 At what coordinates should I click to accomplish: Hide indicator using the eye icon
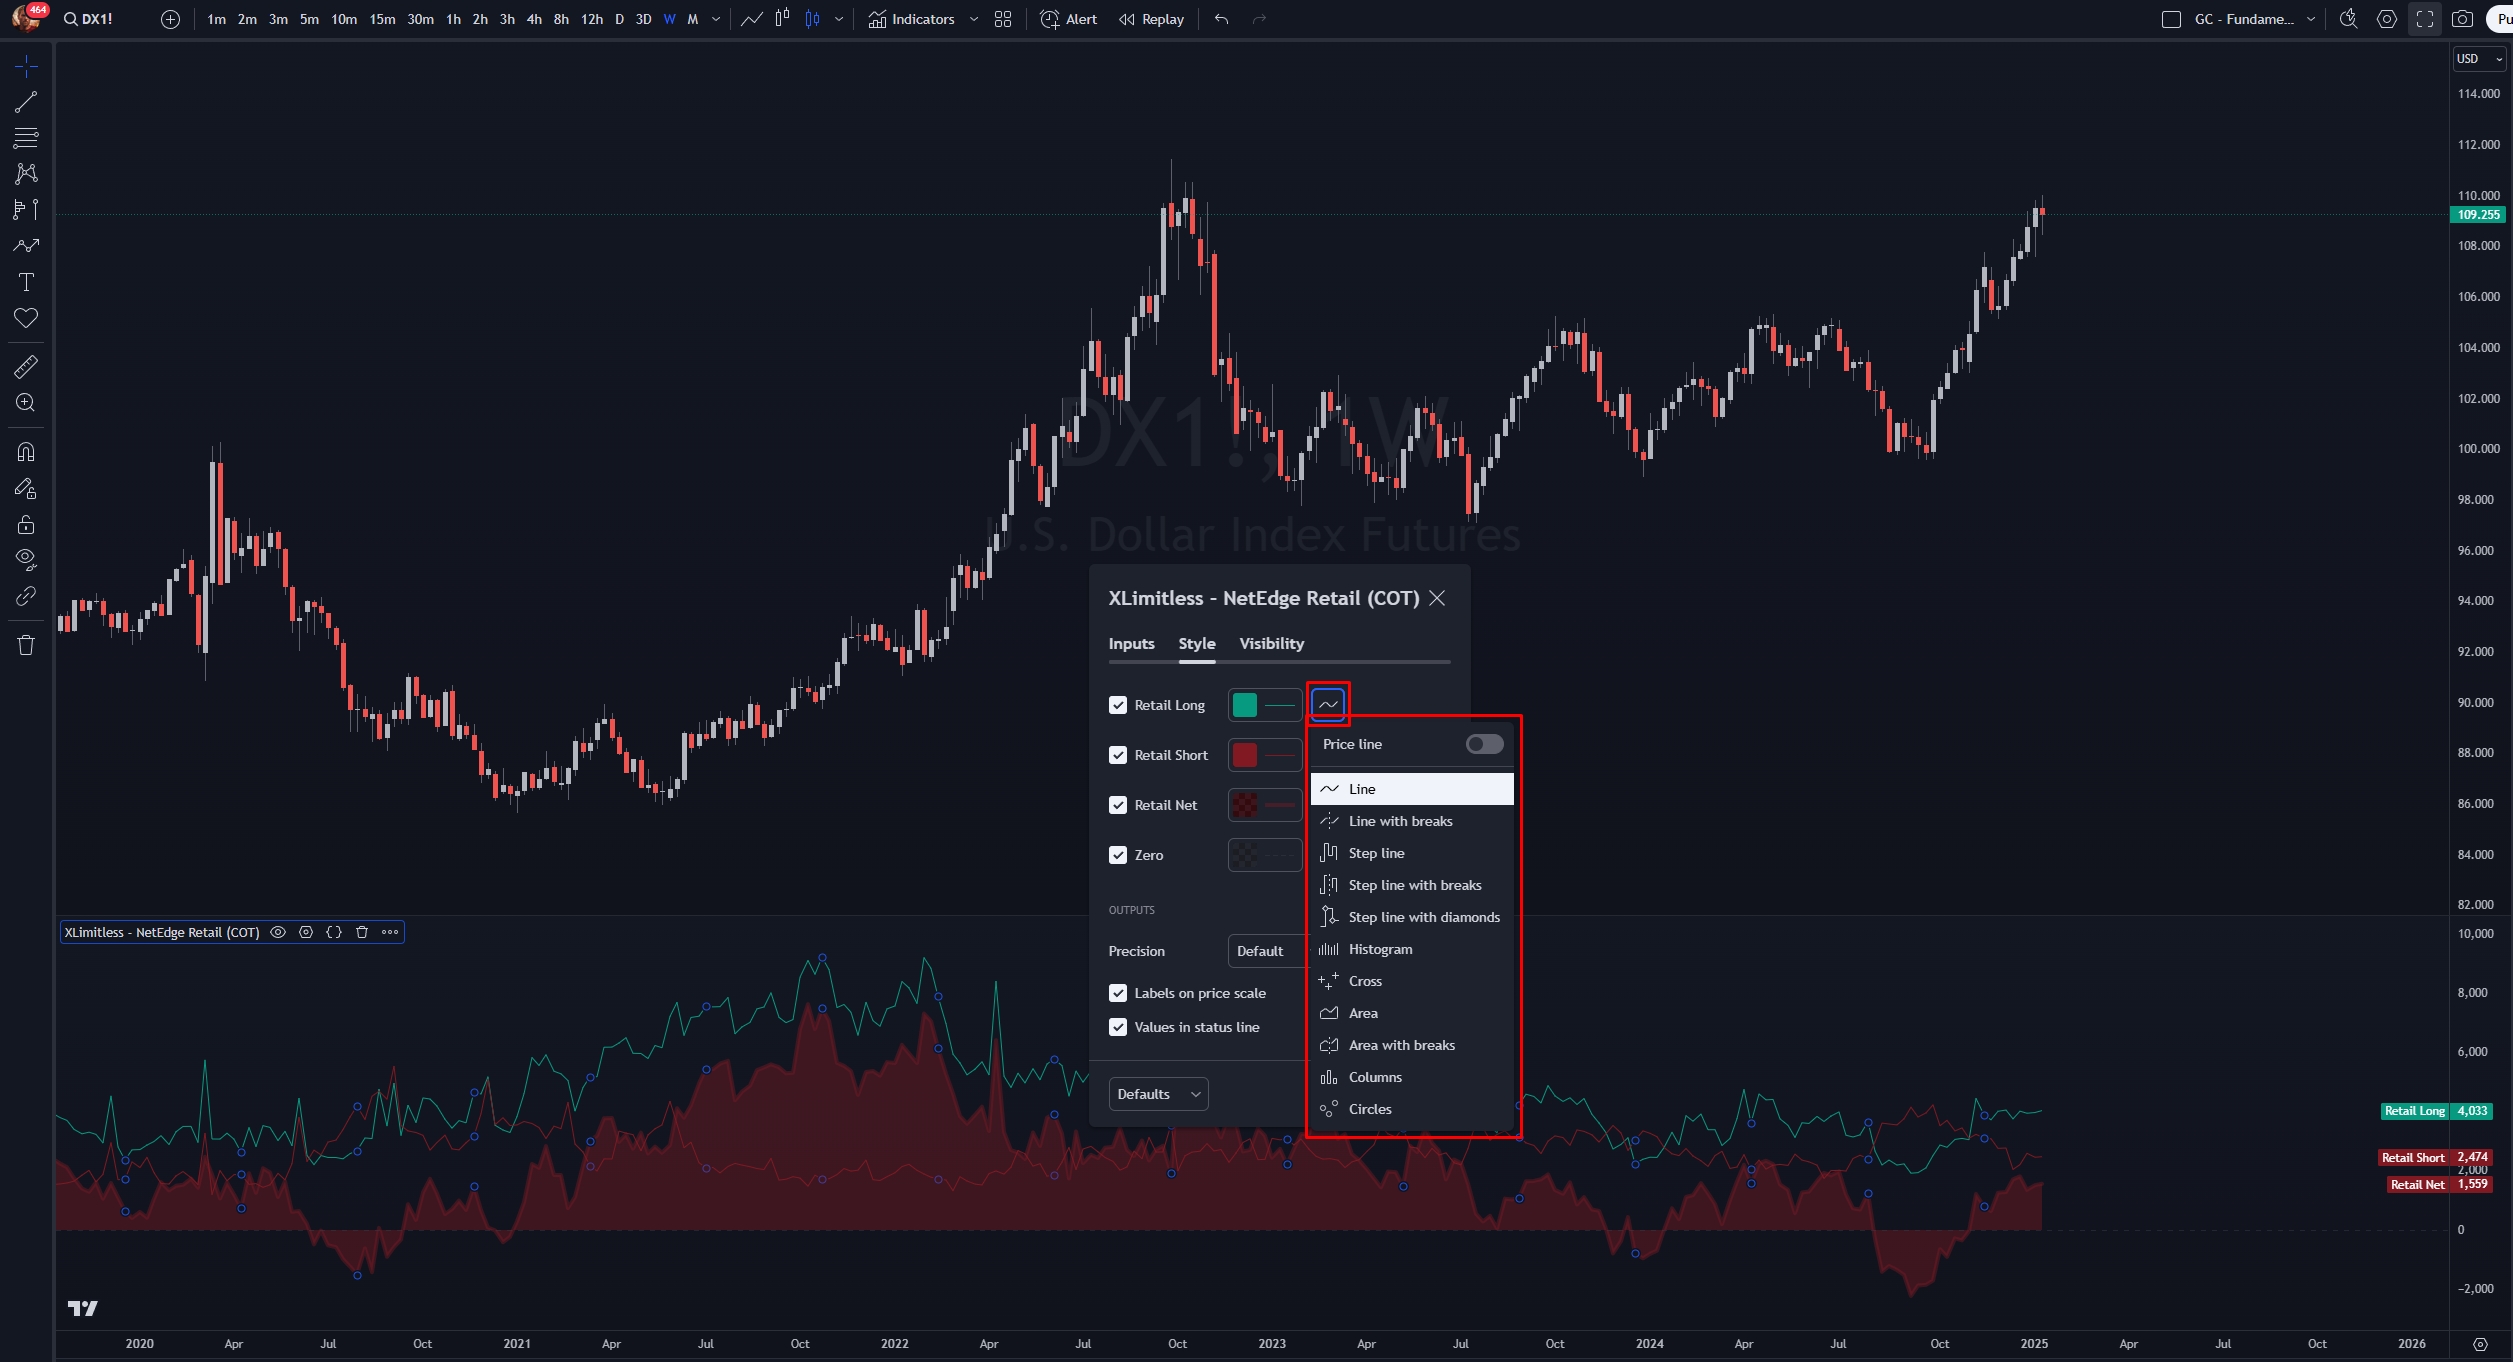(x=278, y=932)
